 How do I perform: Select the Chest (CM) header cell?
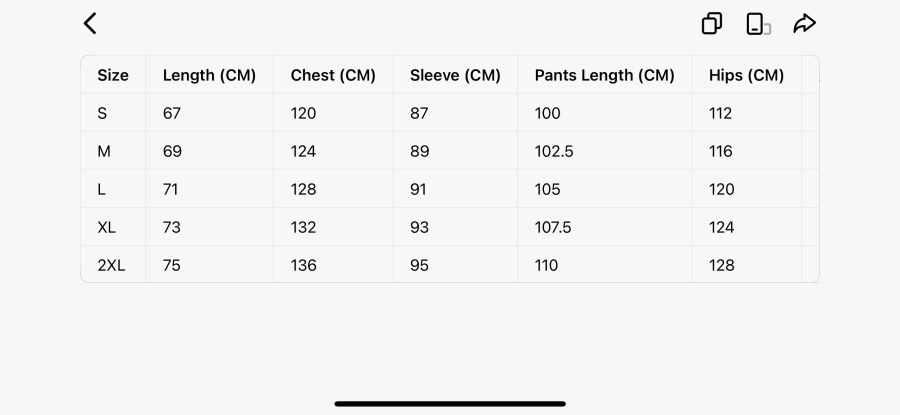tap(333, 75)
